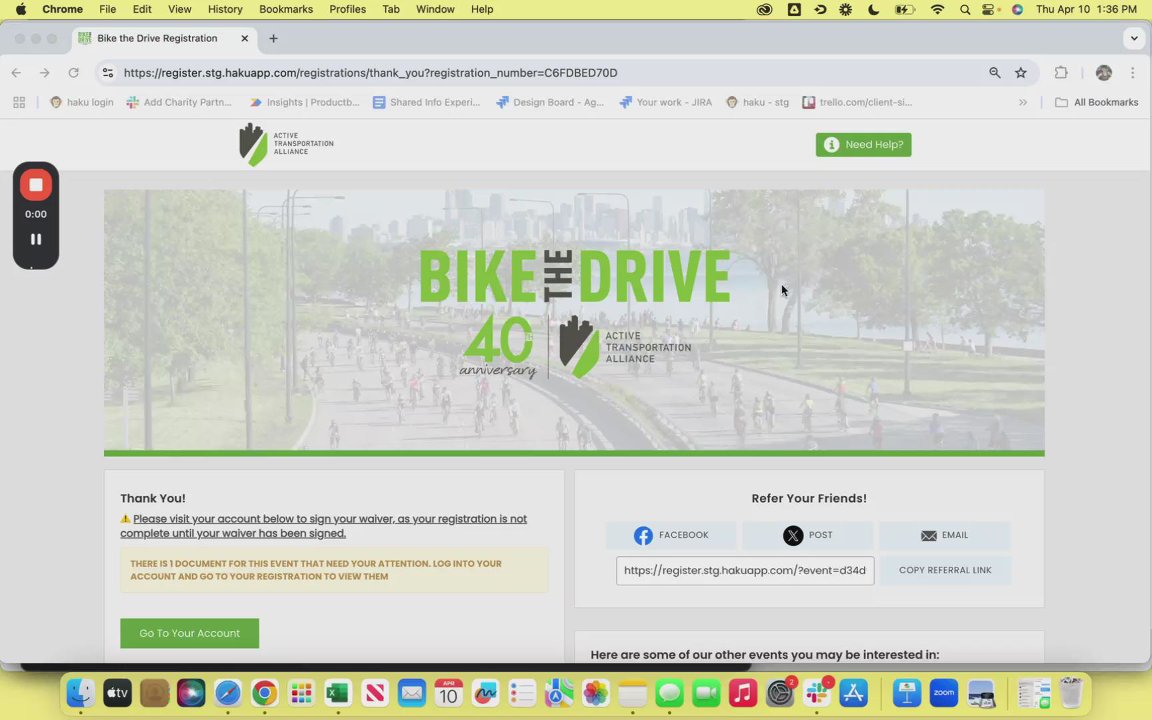The height and width of the screenshot is (720, 1152).
Task: View site information icon in address bar
Action: pos(108,73)
